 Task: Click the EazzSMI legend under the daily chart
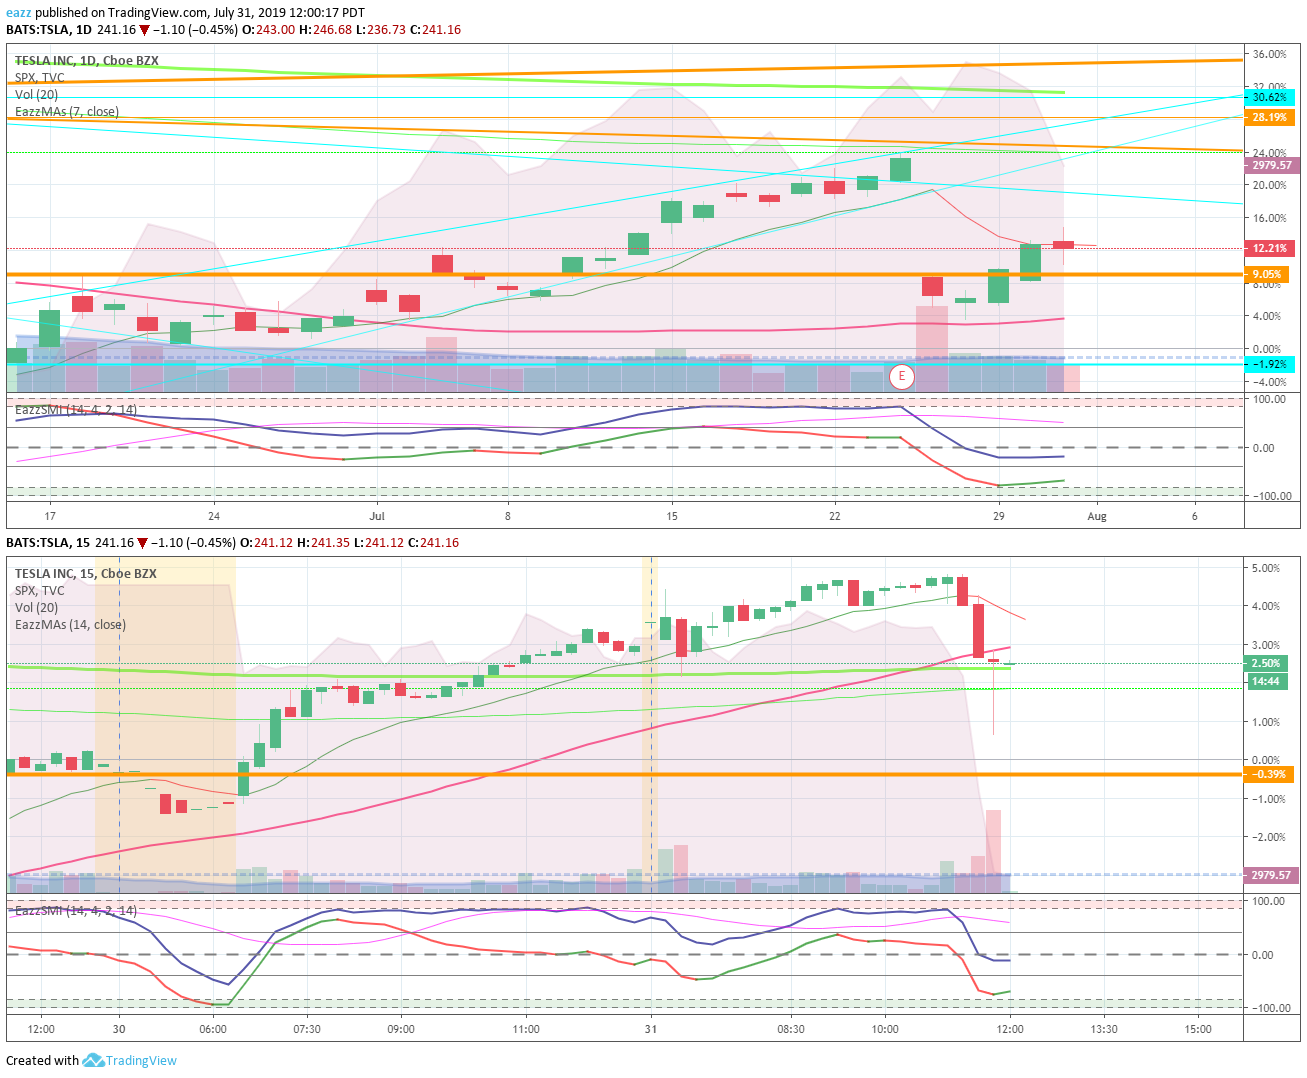76,409
